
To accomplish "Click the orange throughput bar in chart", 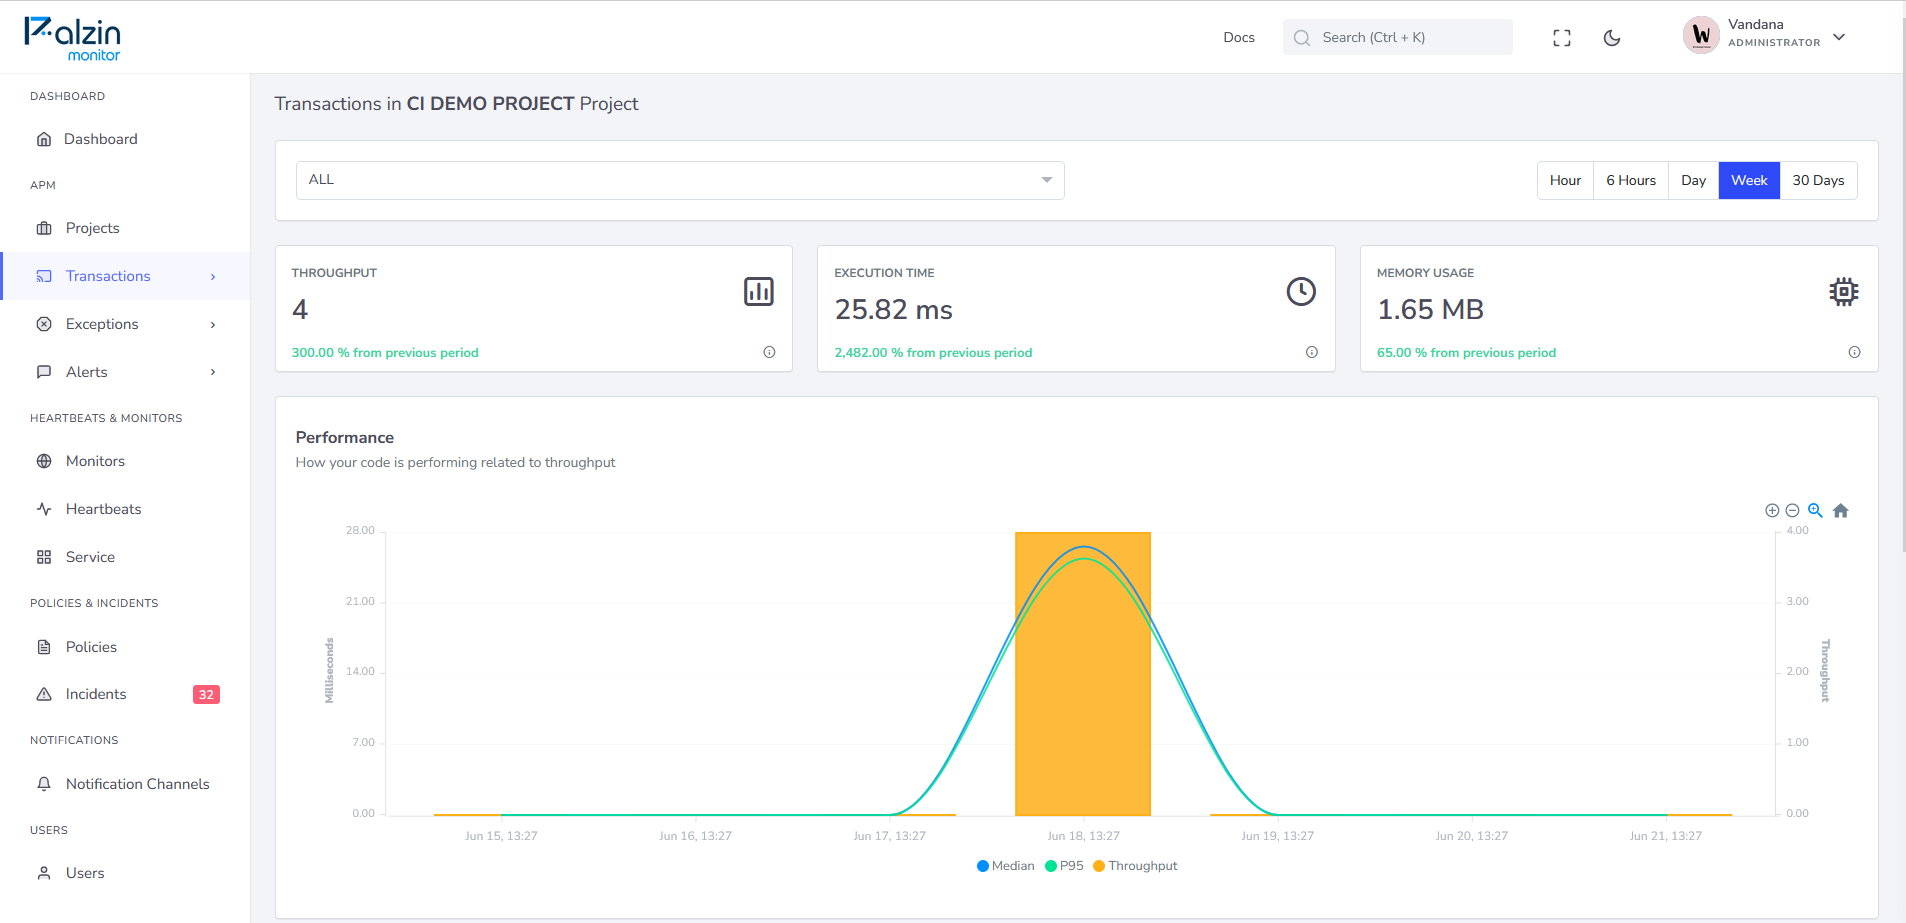I will click(x=1083, y=674).
